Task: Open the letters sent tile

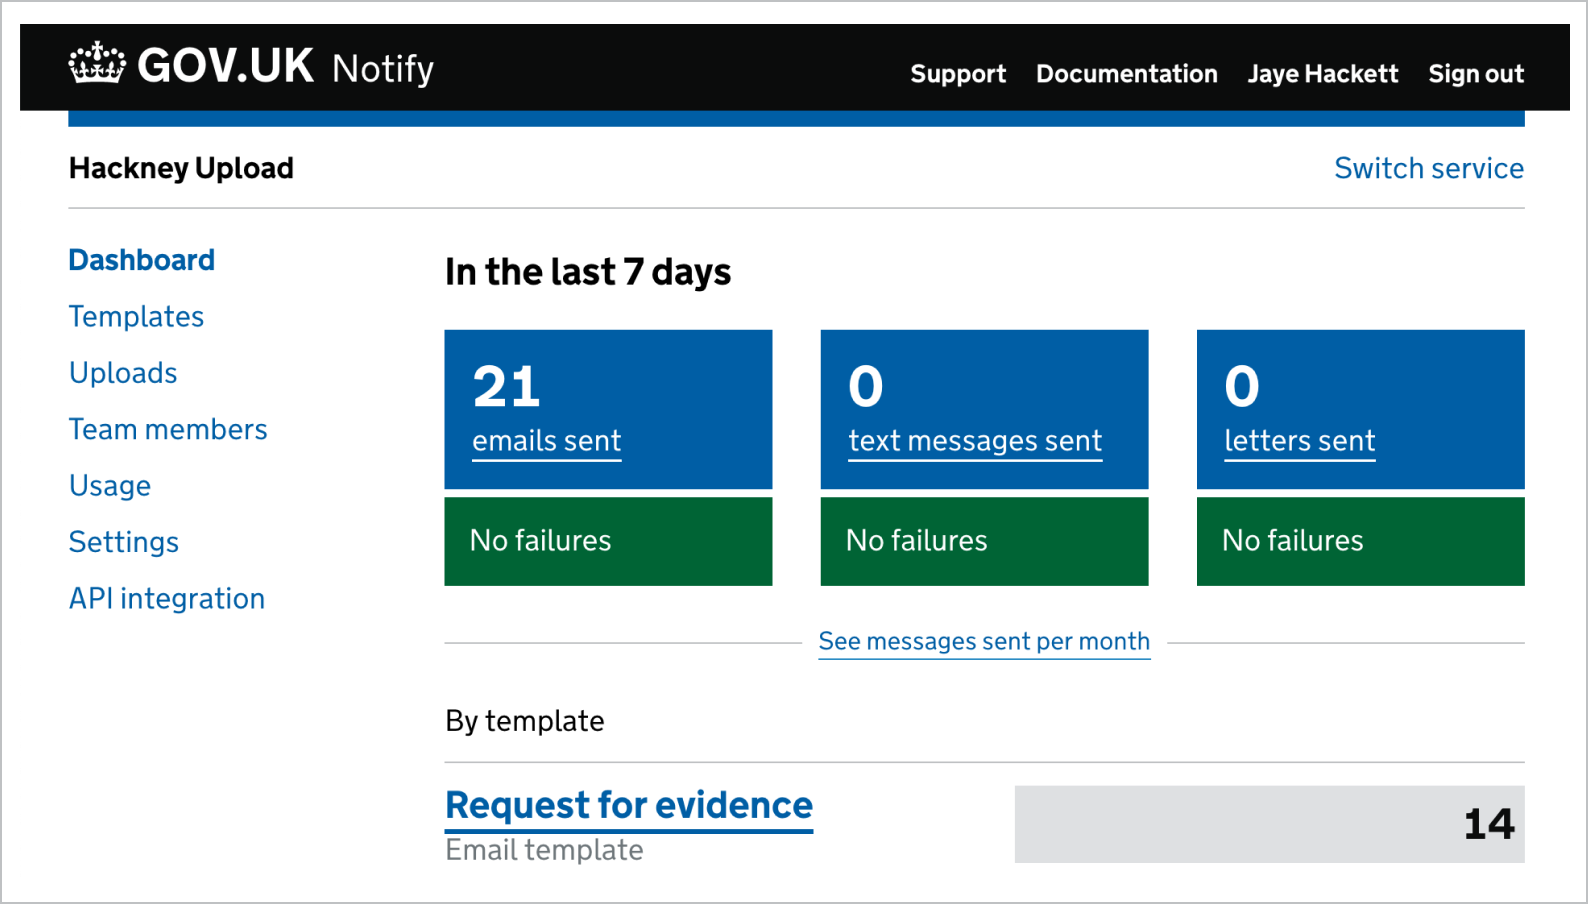Action: pos(1360,409)
